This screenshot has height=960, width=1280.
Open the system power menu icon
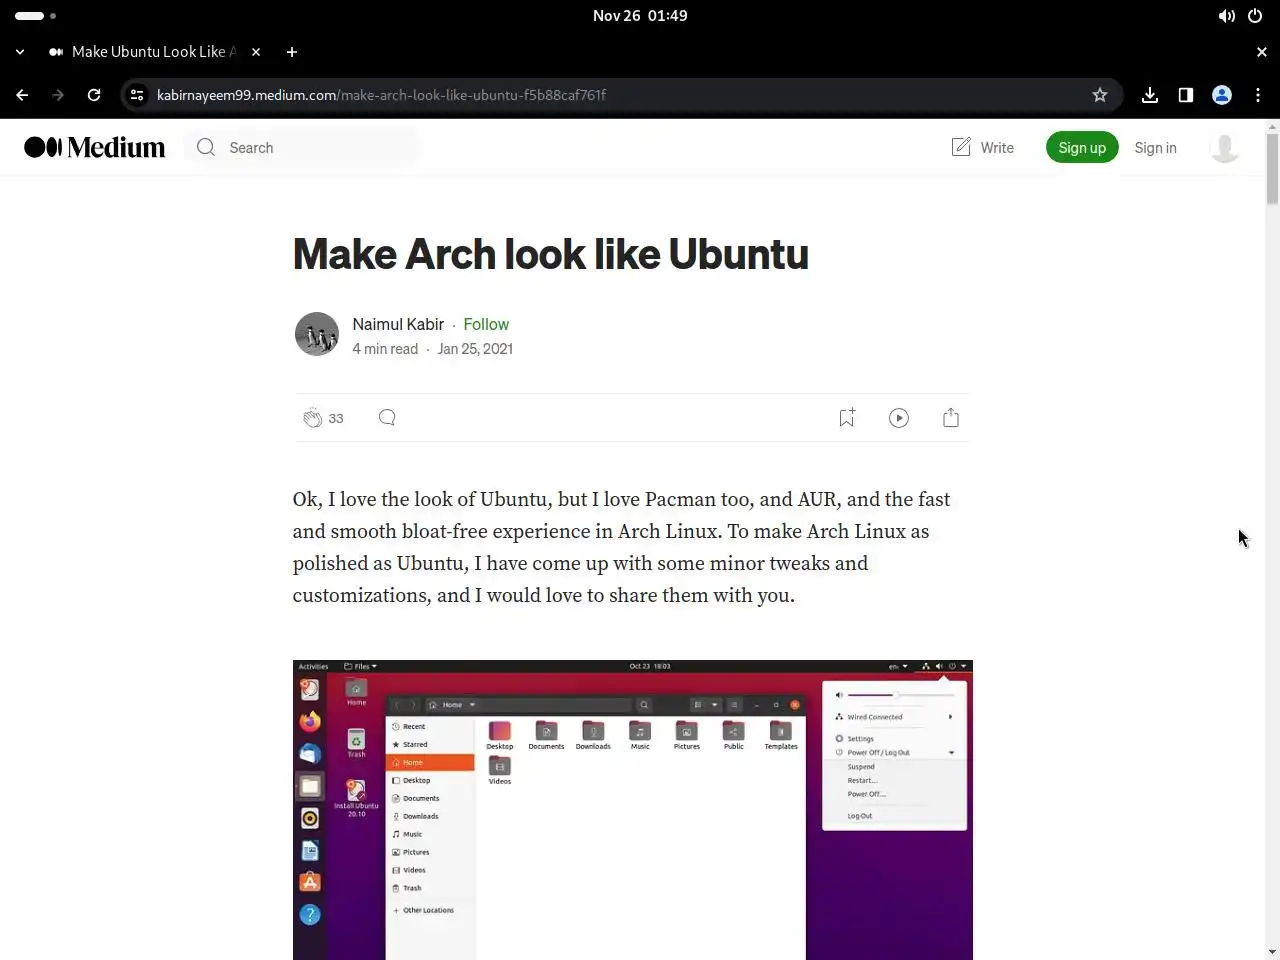pyautogui.click(x=1255, y=16)
